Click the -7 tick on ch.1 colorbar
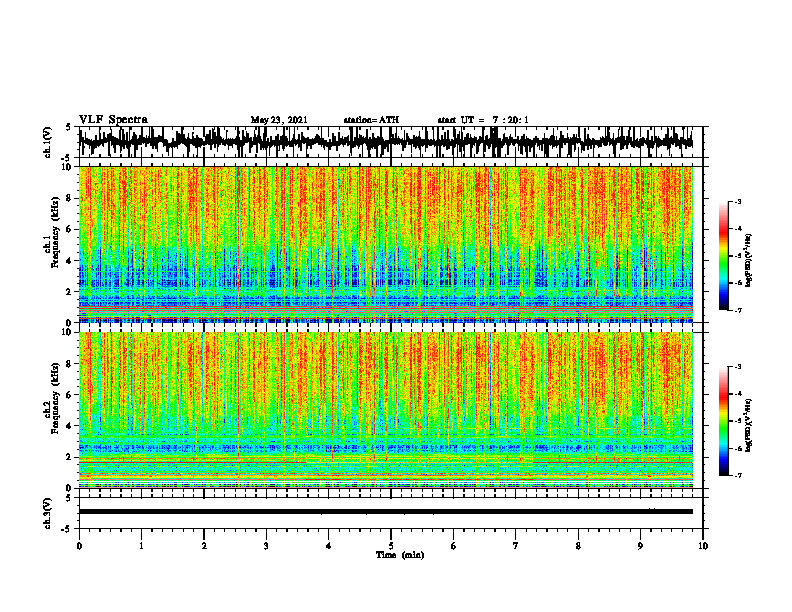The width and height of the screenshot is (792, 612). tap(738, 310)
